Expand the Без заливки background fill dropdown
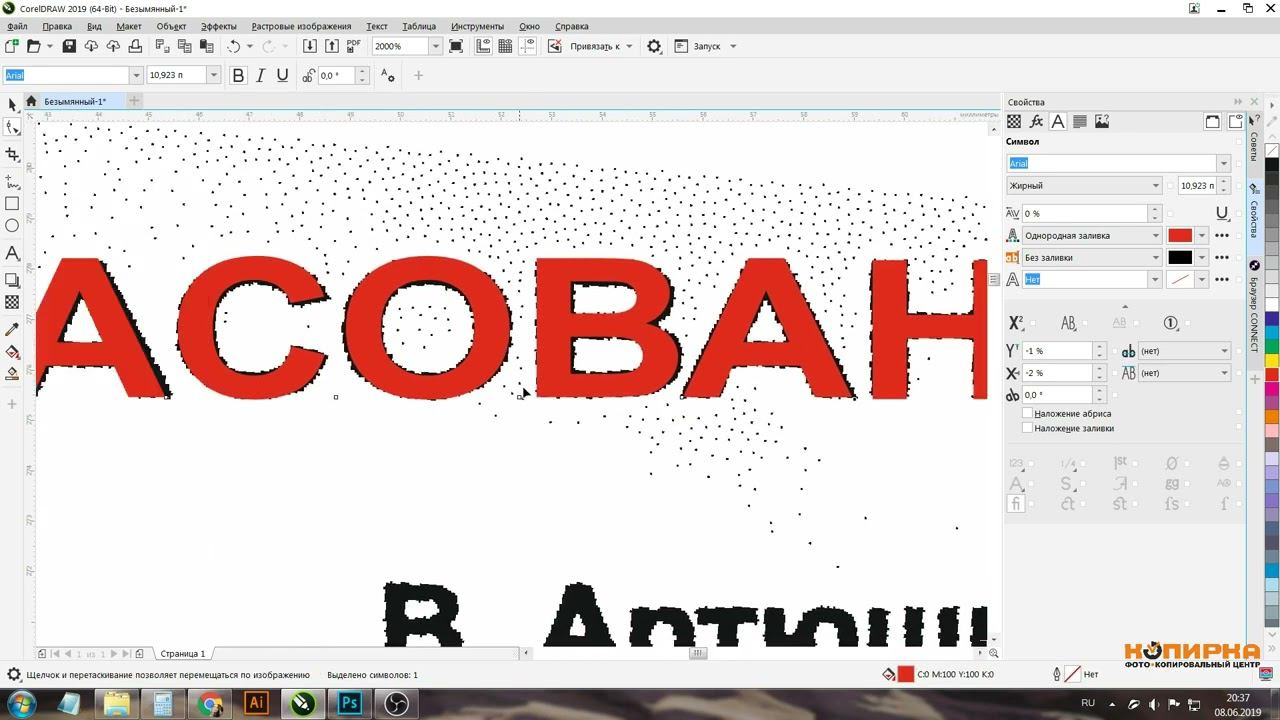 coord(1156,257)
